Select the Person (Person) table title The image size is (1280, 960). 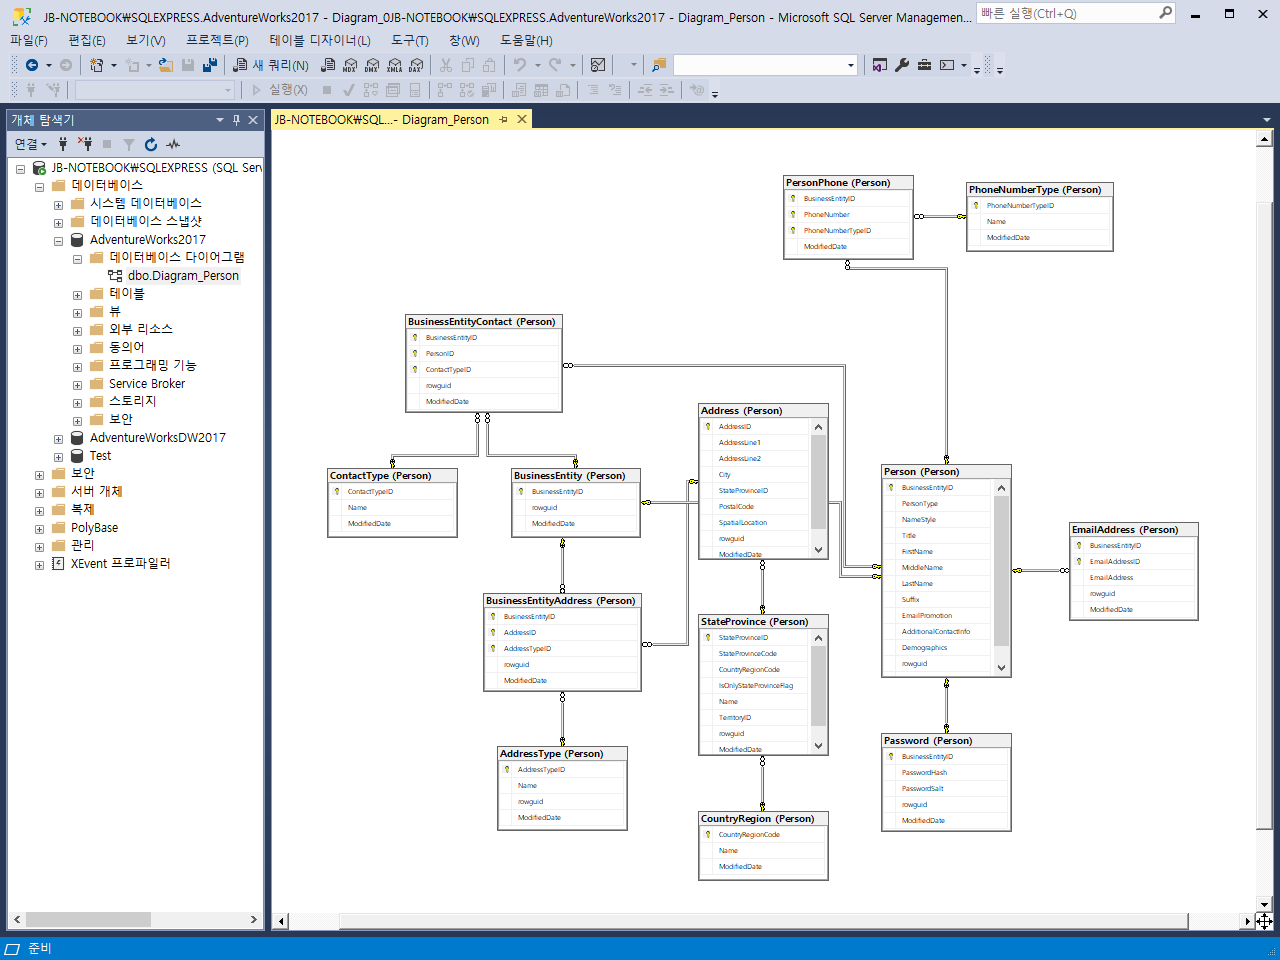point(921,472)
